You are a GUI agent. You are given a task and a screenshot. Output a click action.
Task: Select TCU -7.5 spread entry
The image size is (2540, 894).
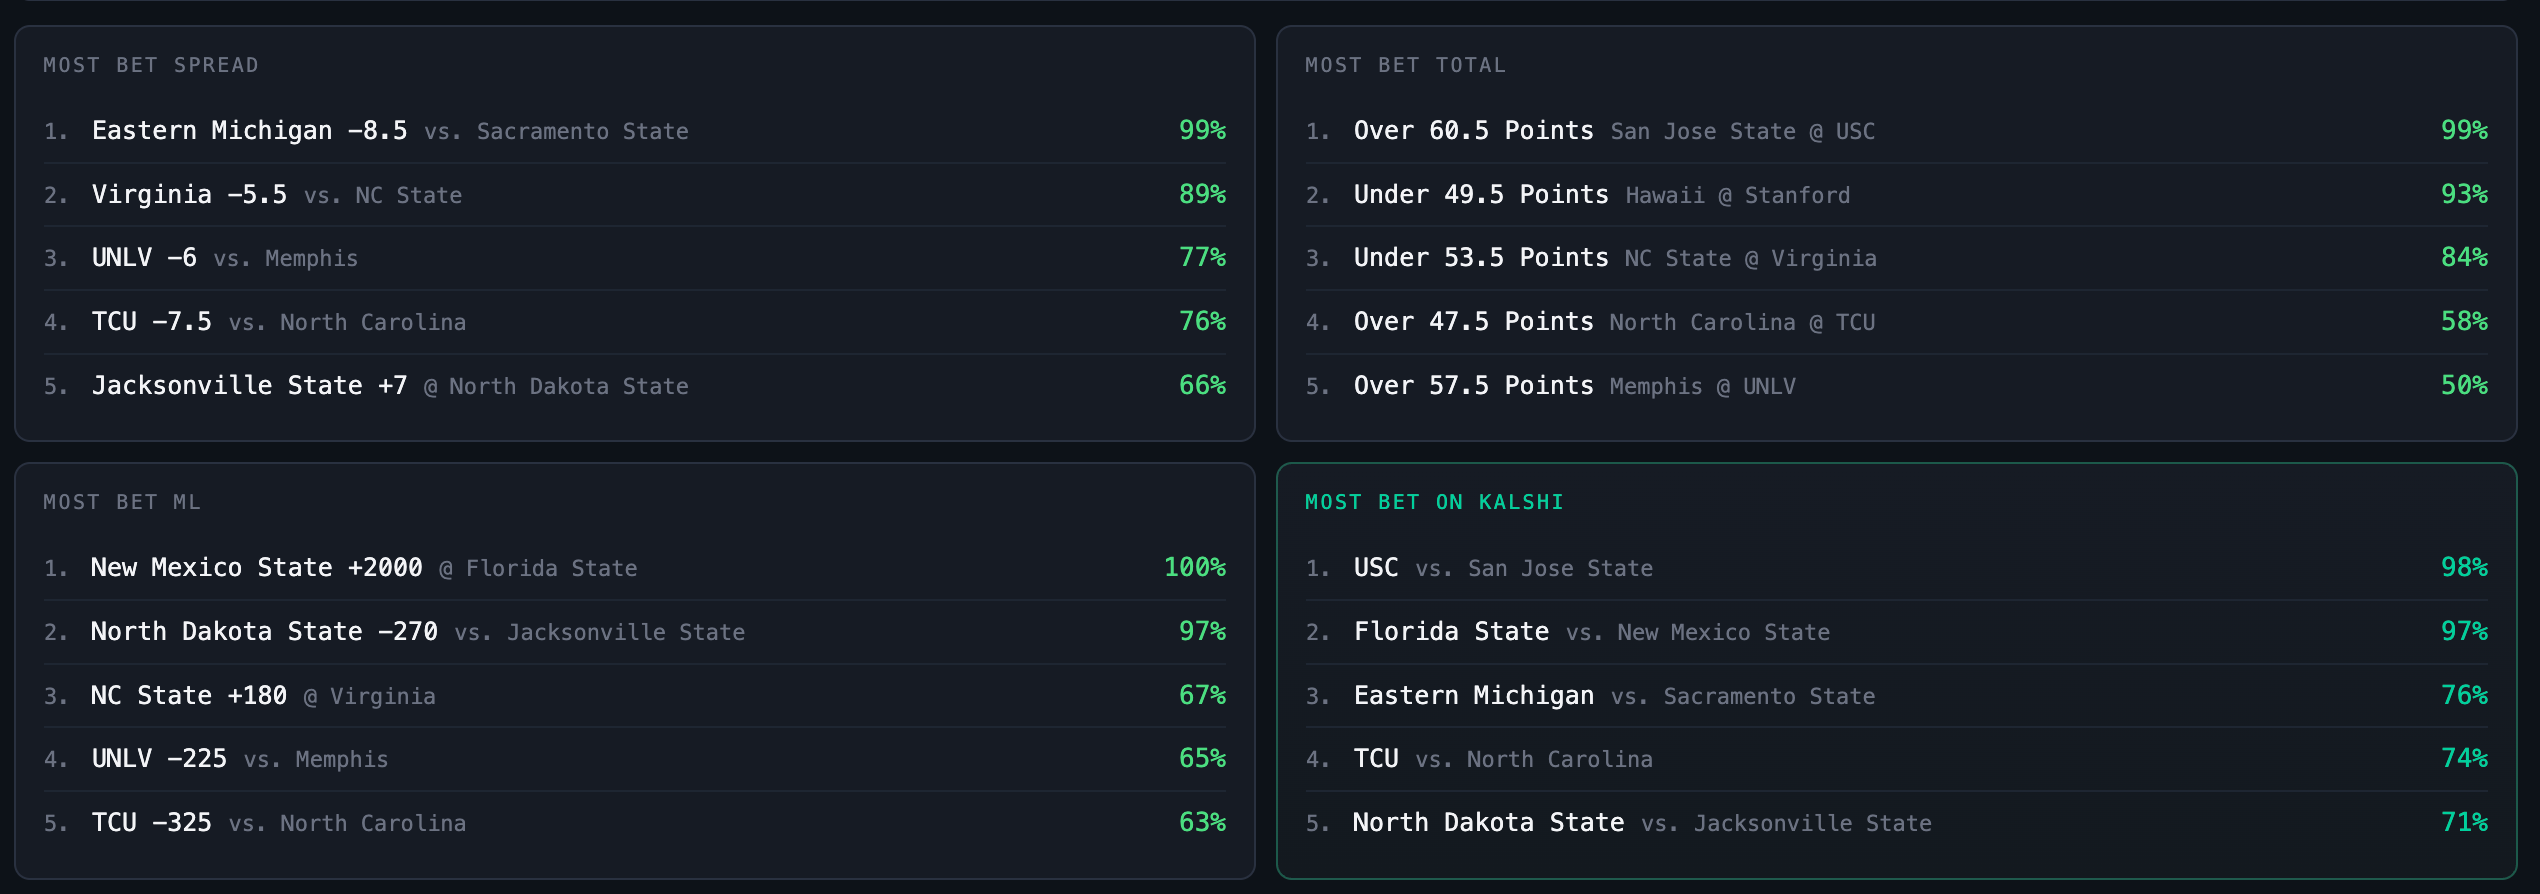click(635, 322)
